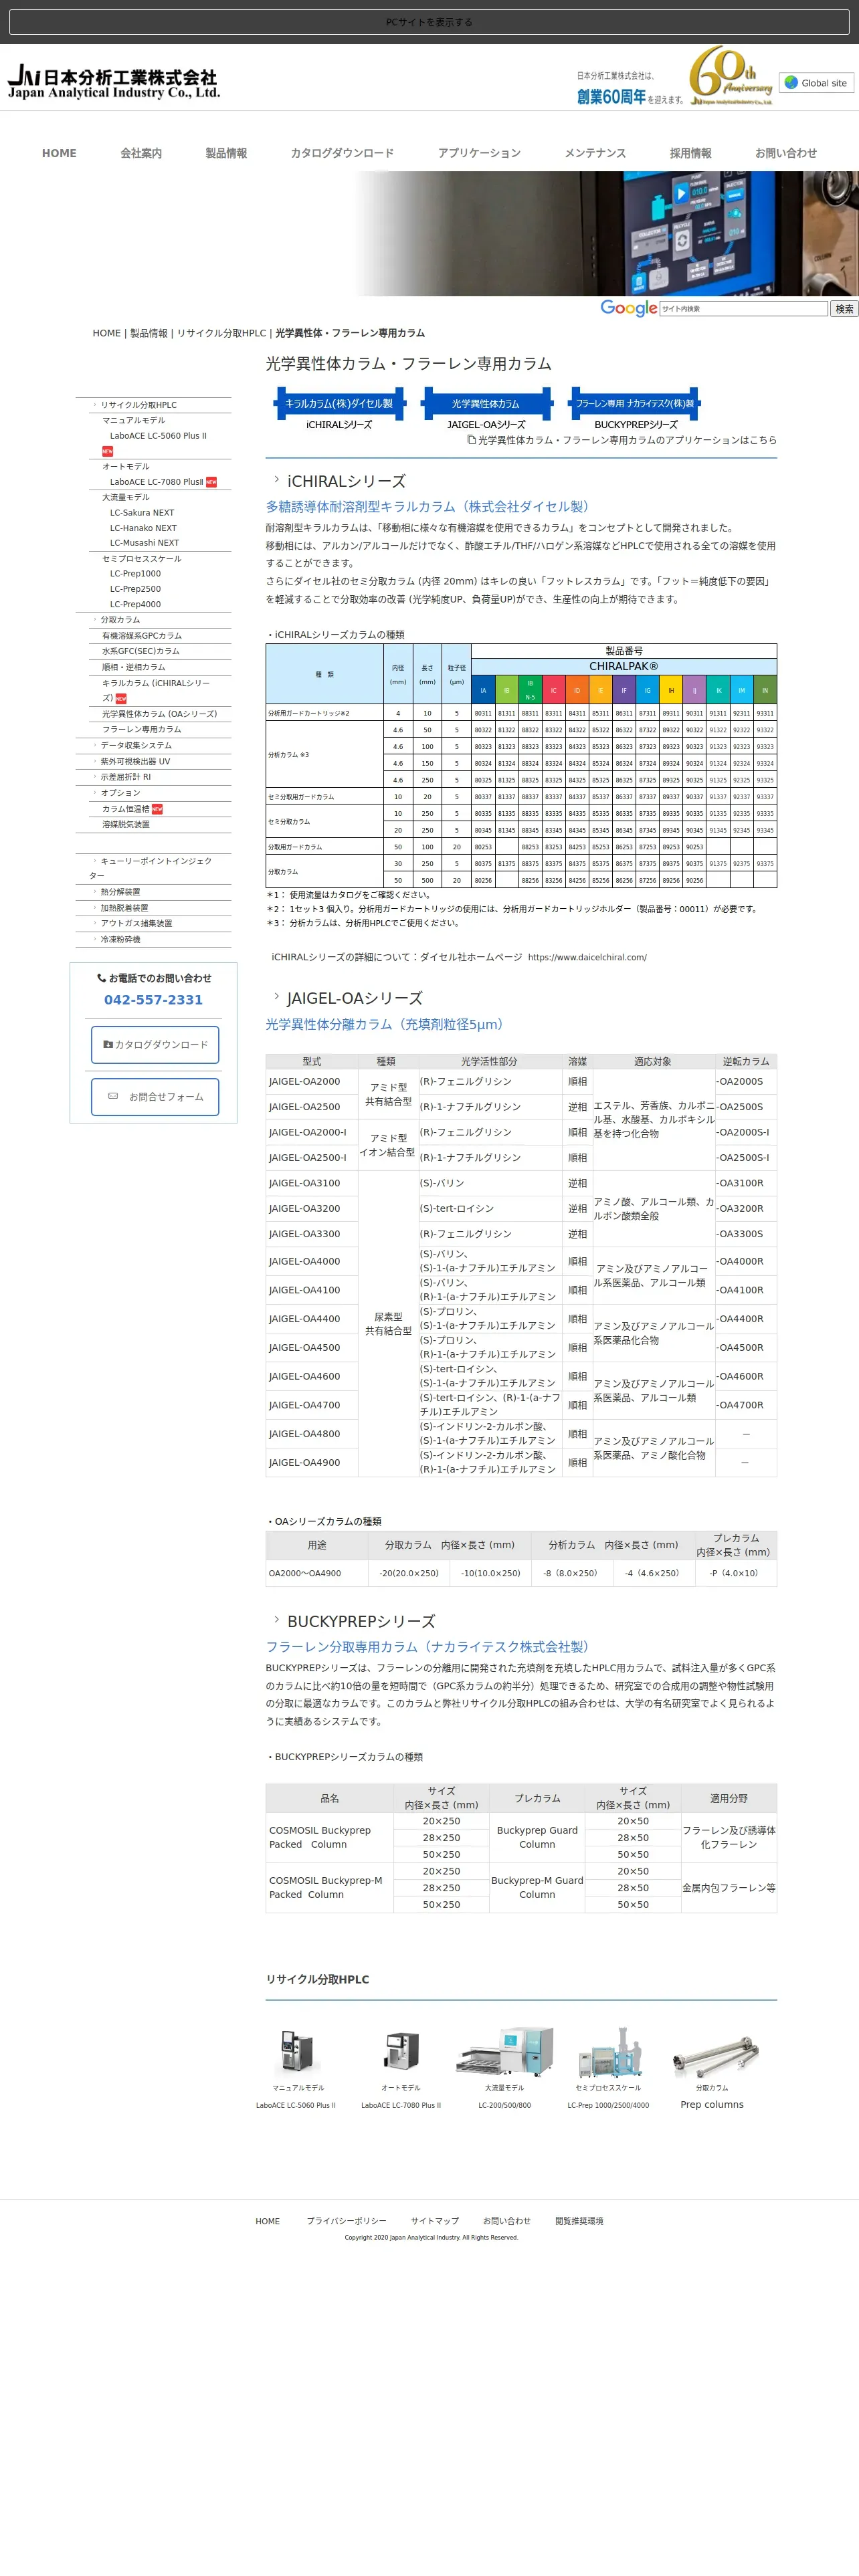Expand 分取カラム in the sidebar
Screen dimensions: 859x2576
pos(119,620)
